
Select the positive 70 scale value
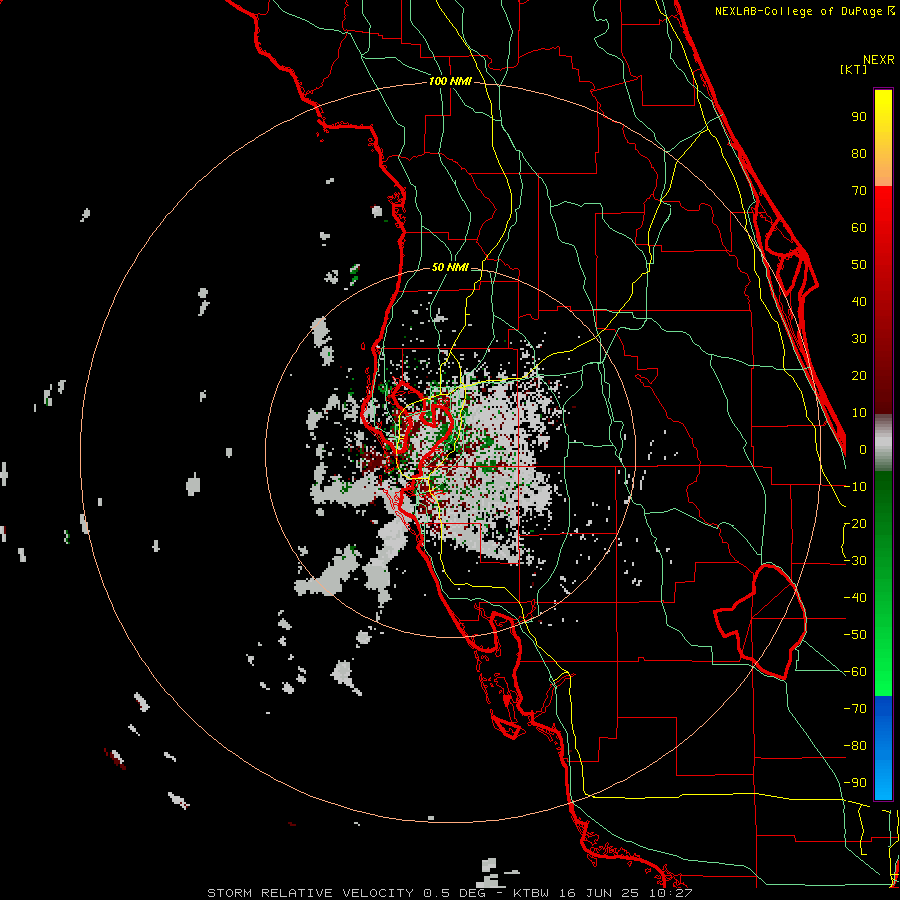pos(859,191)
